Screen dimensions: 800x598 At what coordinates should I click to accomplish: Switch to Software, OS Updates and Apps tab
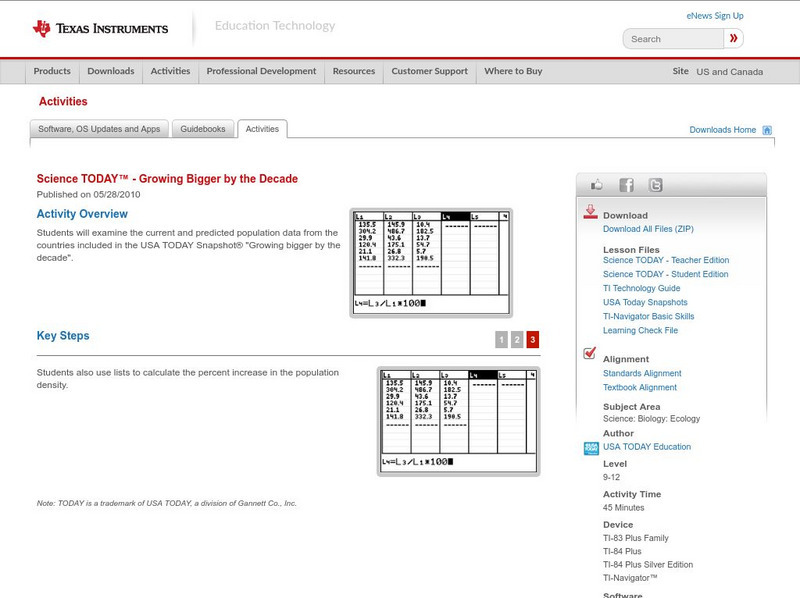point(99,129)
